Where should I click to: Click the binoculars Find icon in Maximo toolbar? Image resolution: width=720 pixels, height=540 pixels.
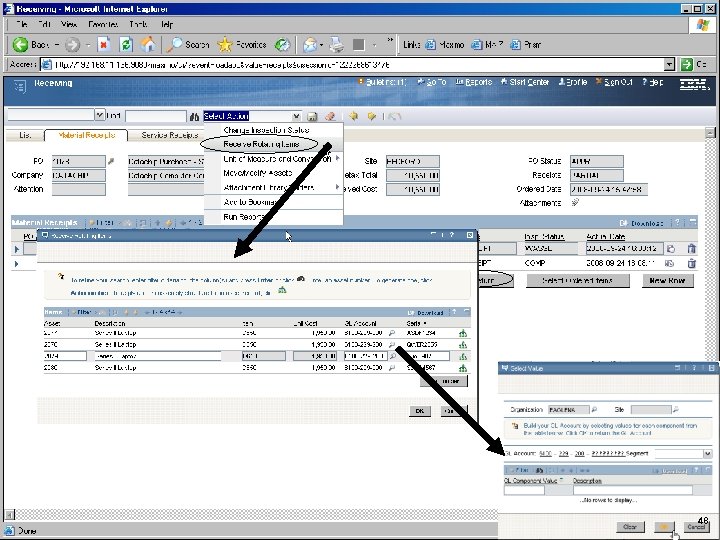[194, 117]
